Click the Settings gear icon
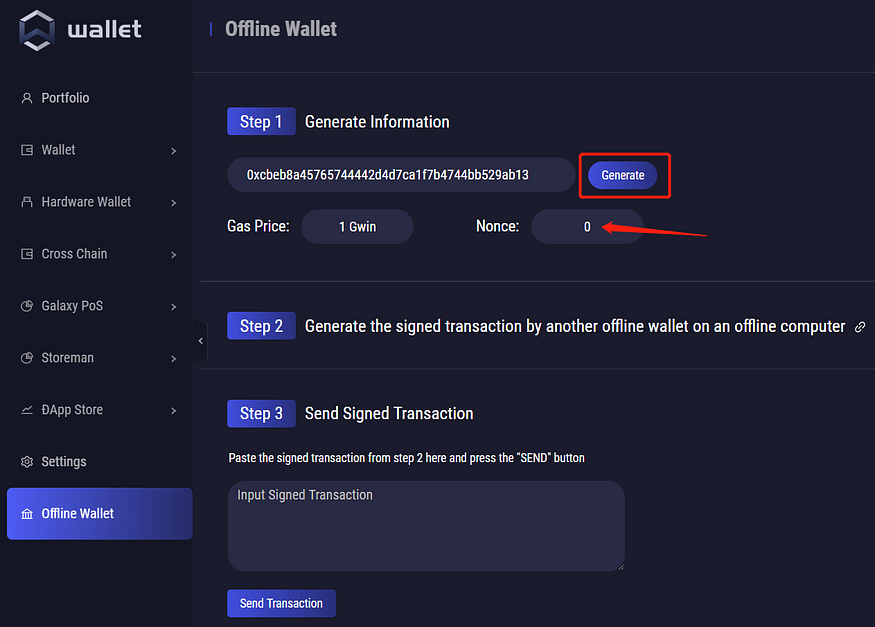 tap(27, 462)
